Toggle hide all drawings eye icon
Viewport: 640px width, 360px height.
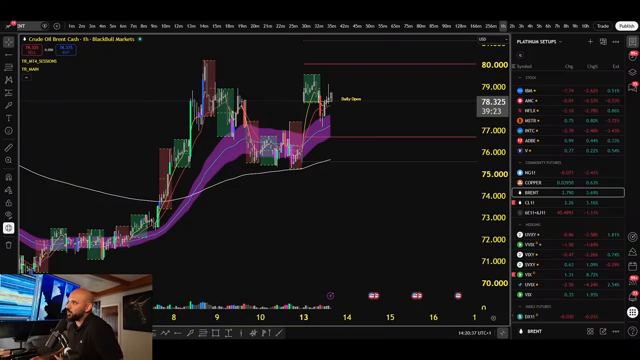coord(9,215)
